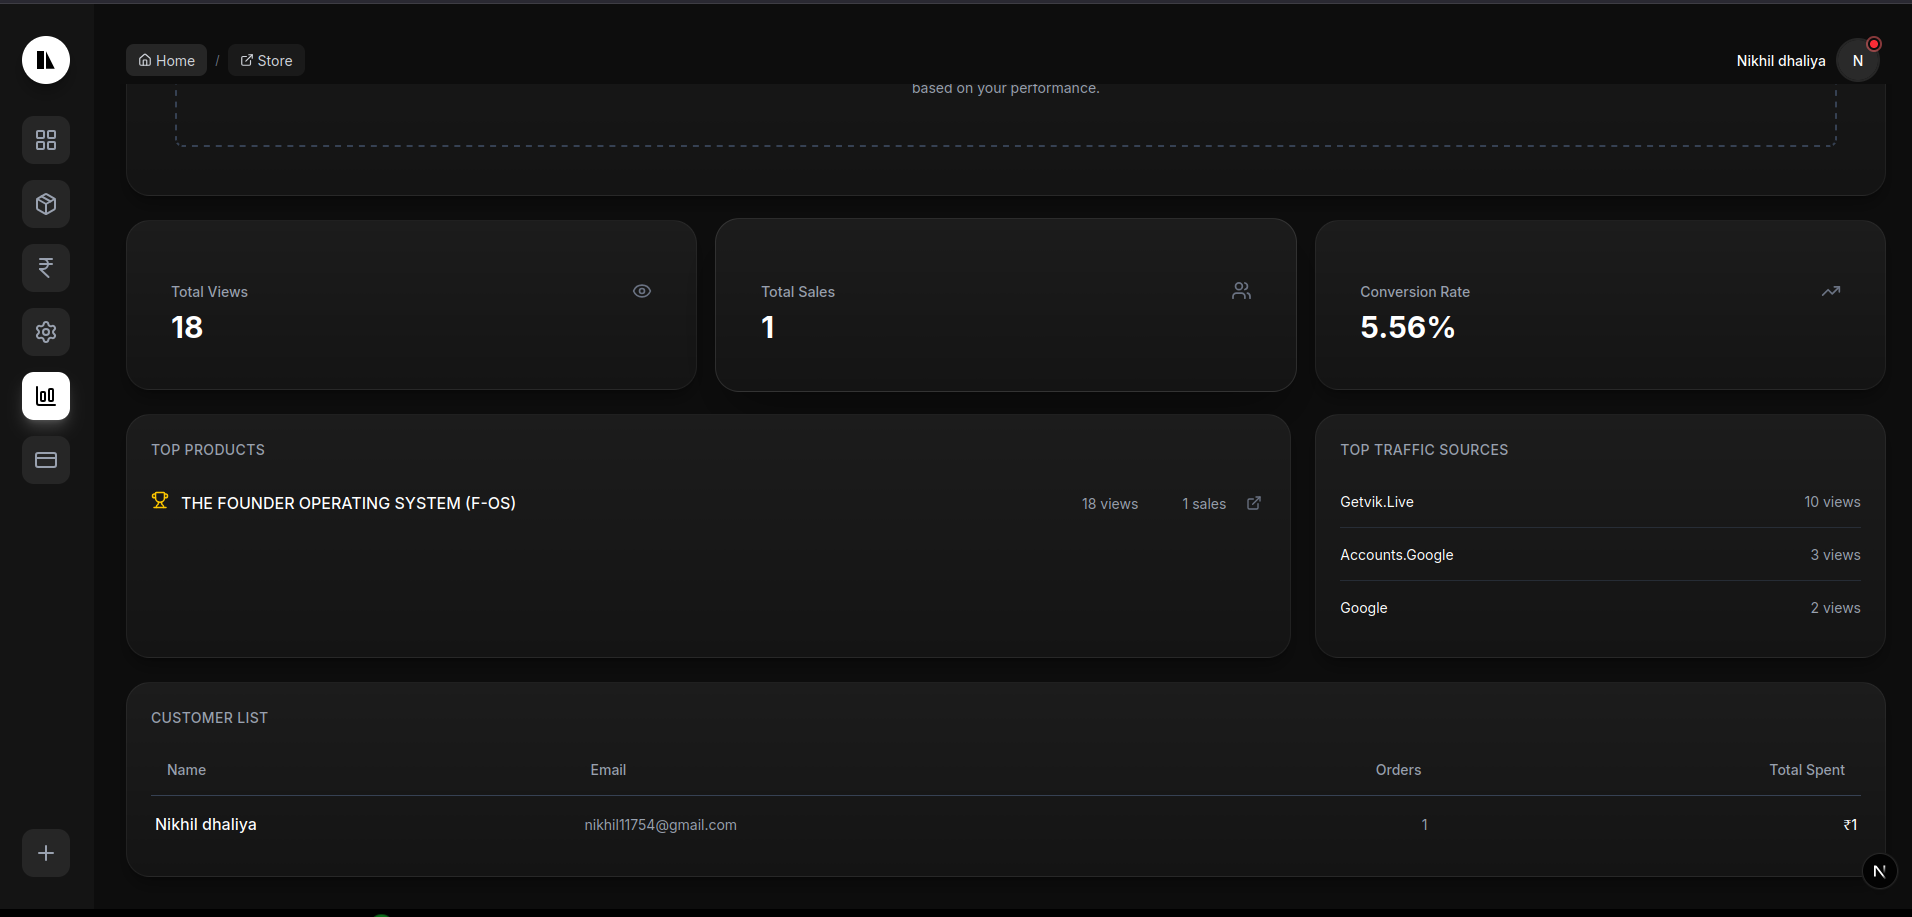Image resolution: width=1912 pixels, height=917 pixels.
Task: Click the trend arrow on Conversion Rate card
Action: tap(1831, 291)
